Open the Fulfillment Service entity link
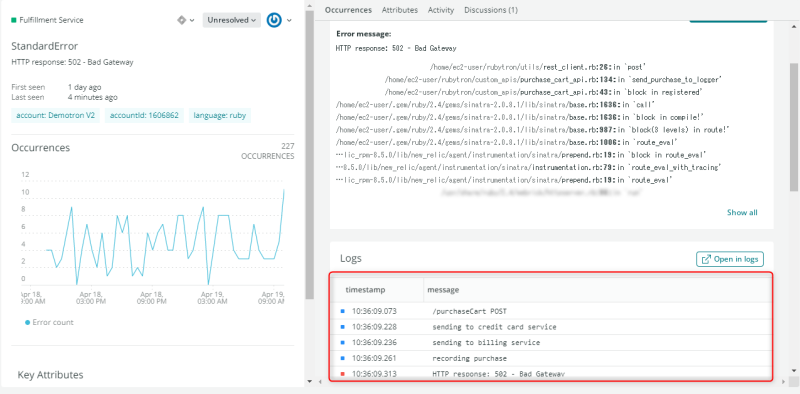Viewport: 800px width, 394px height. (x=51, y=20)
